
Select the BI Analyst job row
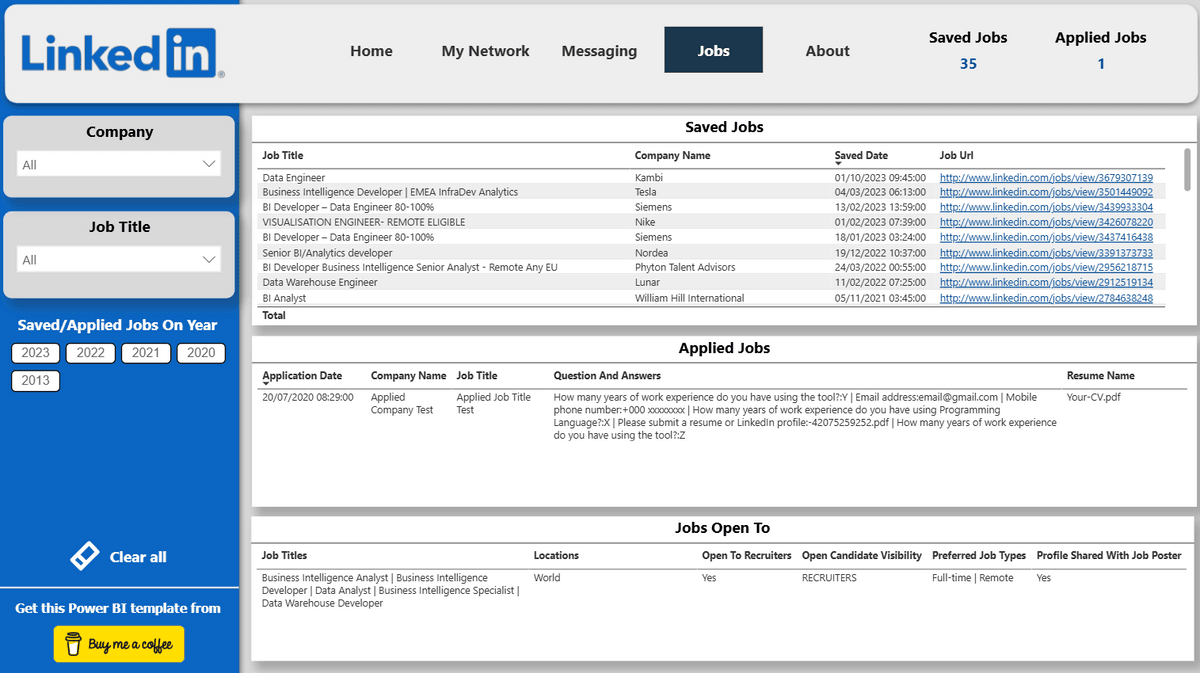(713, 298)
